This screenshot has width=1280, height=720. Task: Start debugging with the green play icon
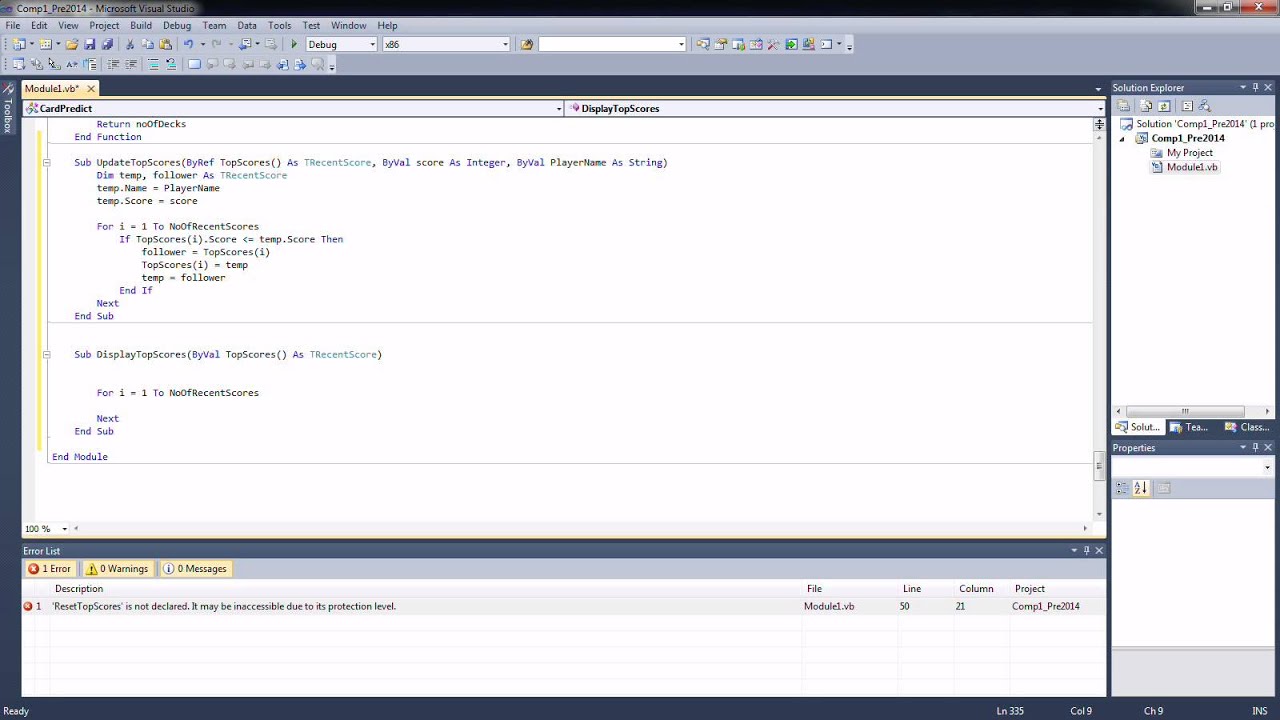point(294,44)
